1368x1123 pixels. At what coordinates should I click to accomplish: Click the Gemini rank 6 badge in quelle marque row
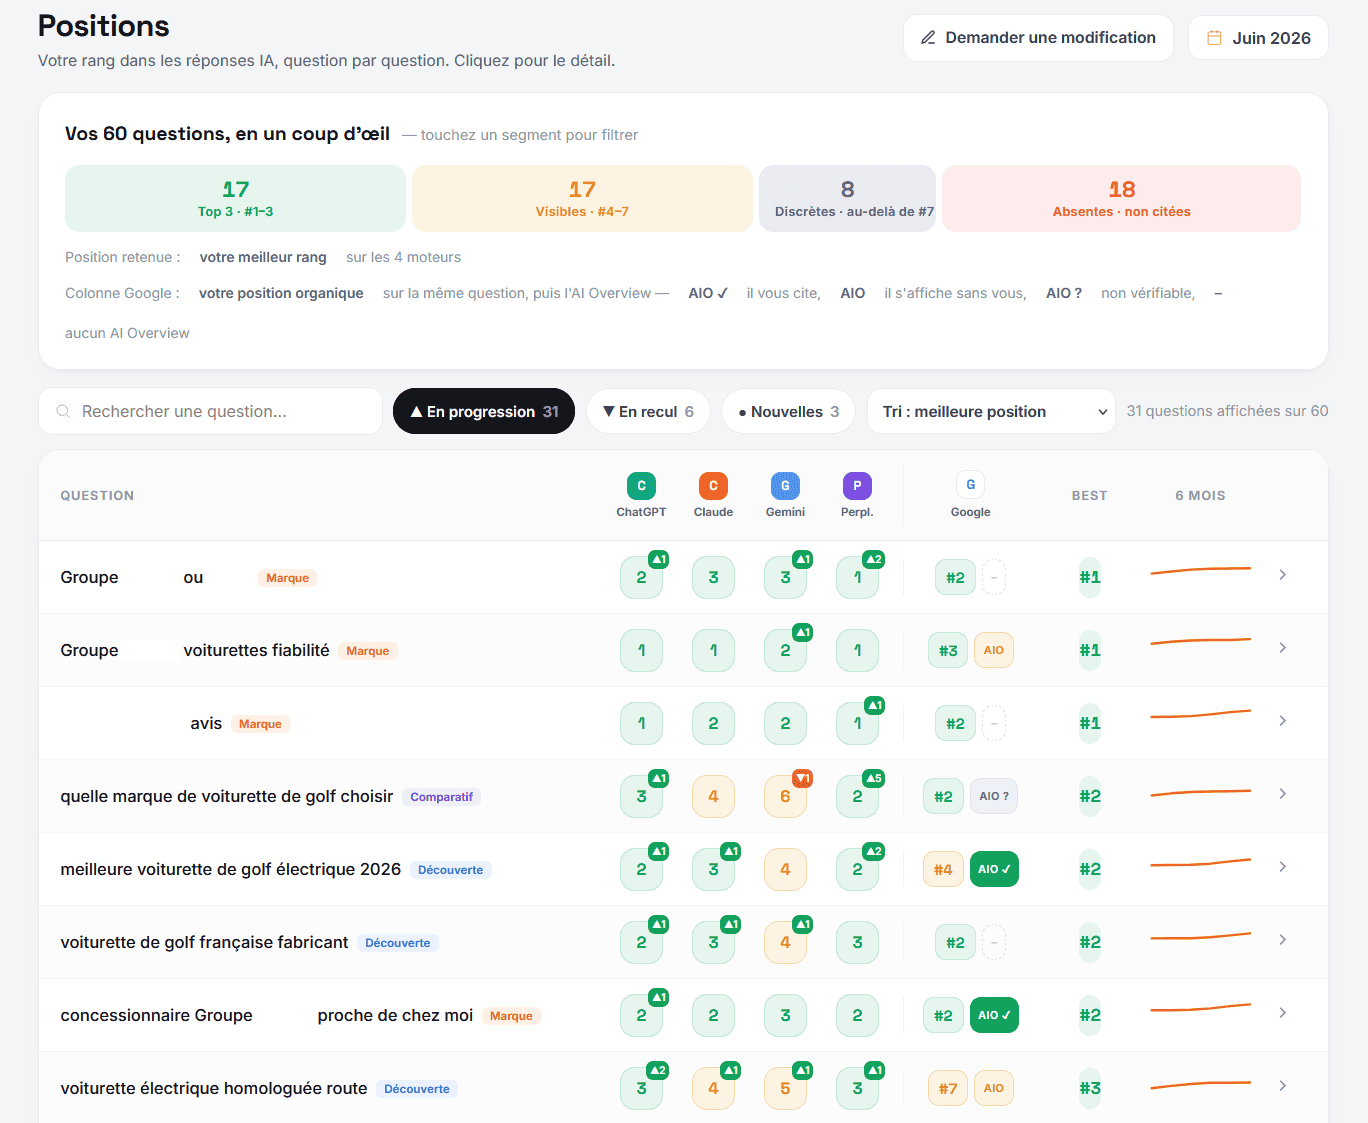[785, 796]
